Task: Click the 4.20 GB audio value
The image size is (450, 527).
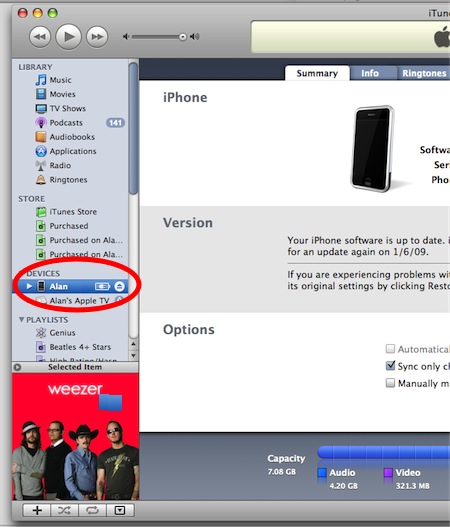Action: click(x=343, y=486)
